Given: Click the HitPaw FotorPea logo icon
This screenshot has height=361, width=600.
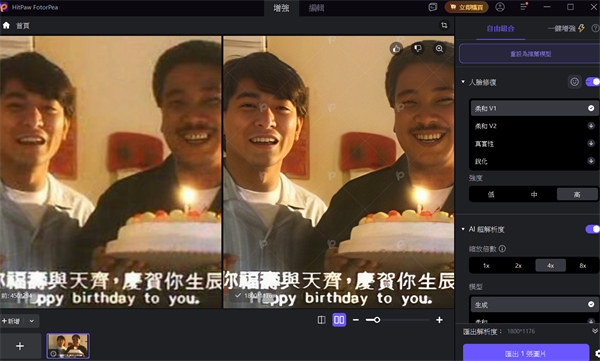Looking at the screenshot, I should point(4,7).
